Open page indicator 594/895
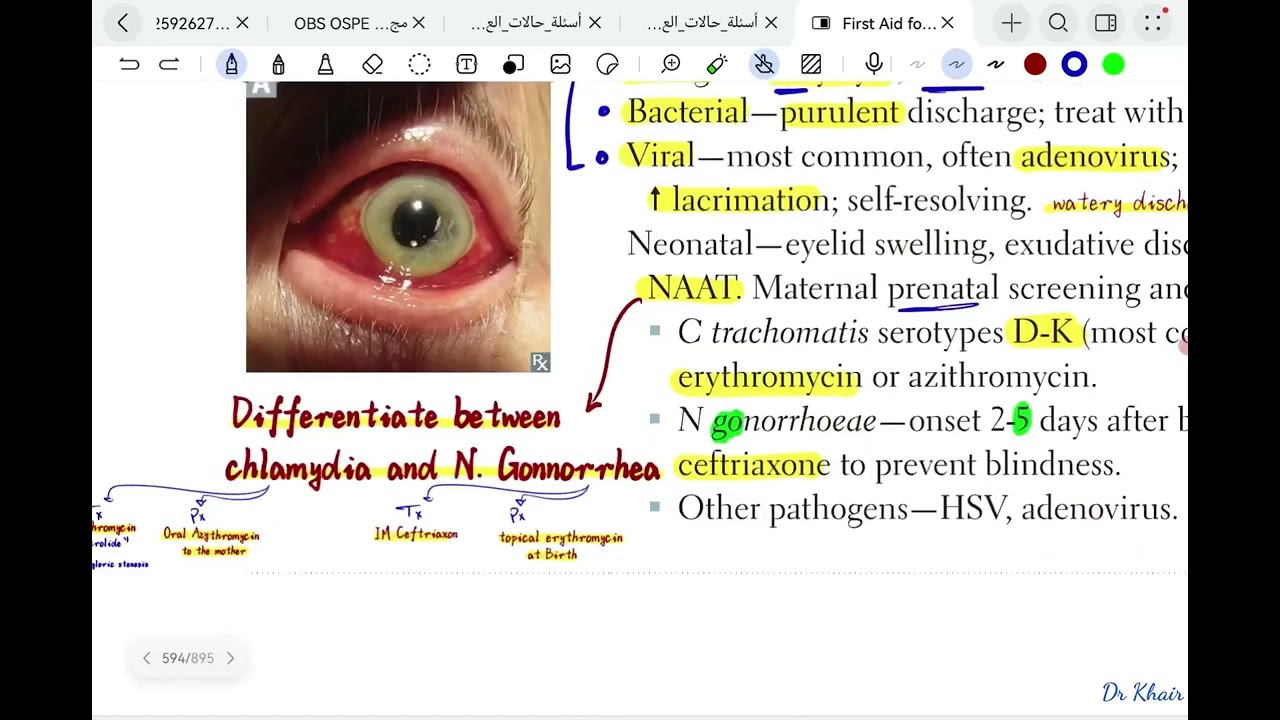 click(x=188, y=658)
